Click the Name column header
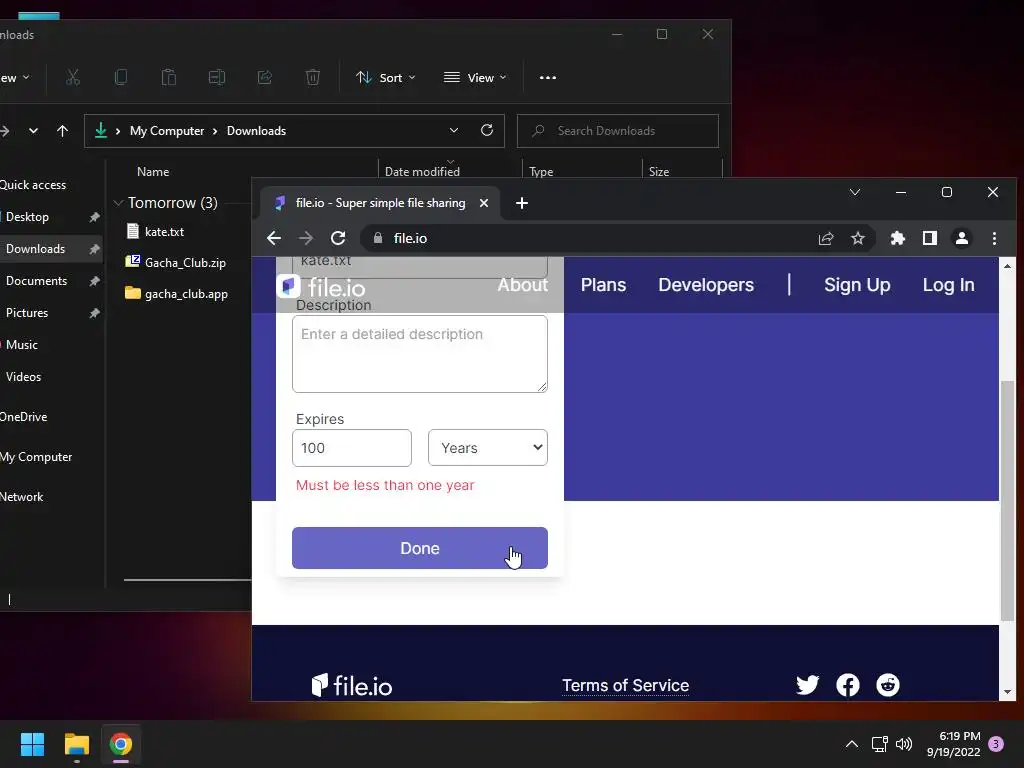Viewport: 1024px width, 768px height. pyautogui.click(x=153, y=172)
